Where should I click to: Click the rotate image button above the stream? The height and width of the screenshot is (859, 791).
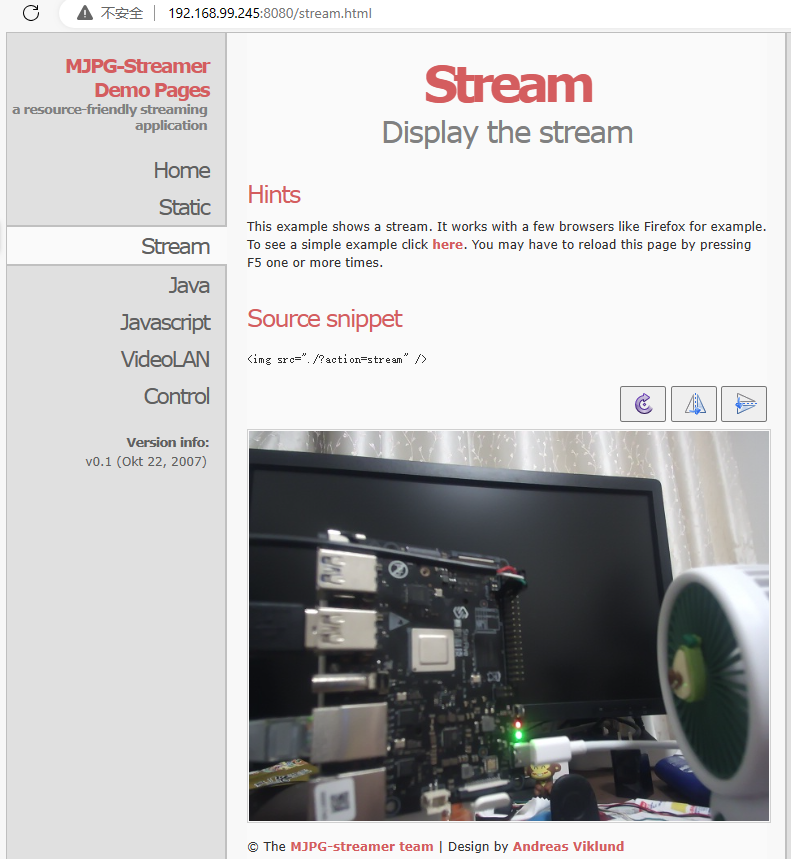643,404
